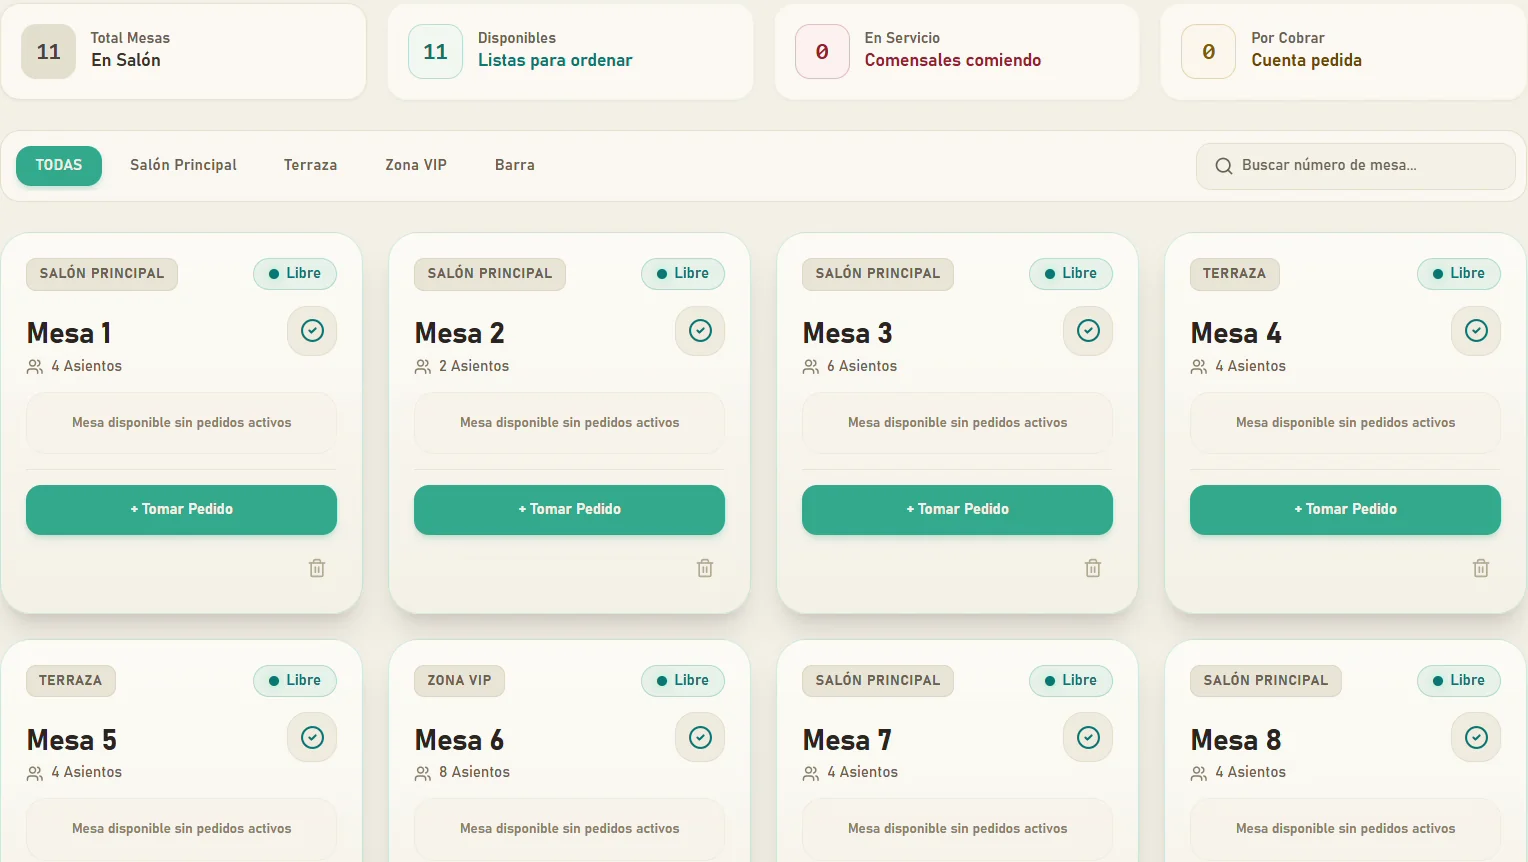Click the Por Cobrar count of 0
Viewport: 1528px width, 862px height.
click(1209, 52)
